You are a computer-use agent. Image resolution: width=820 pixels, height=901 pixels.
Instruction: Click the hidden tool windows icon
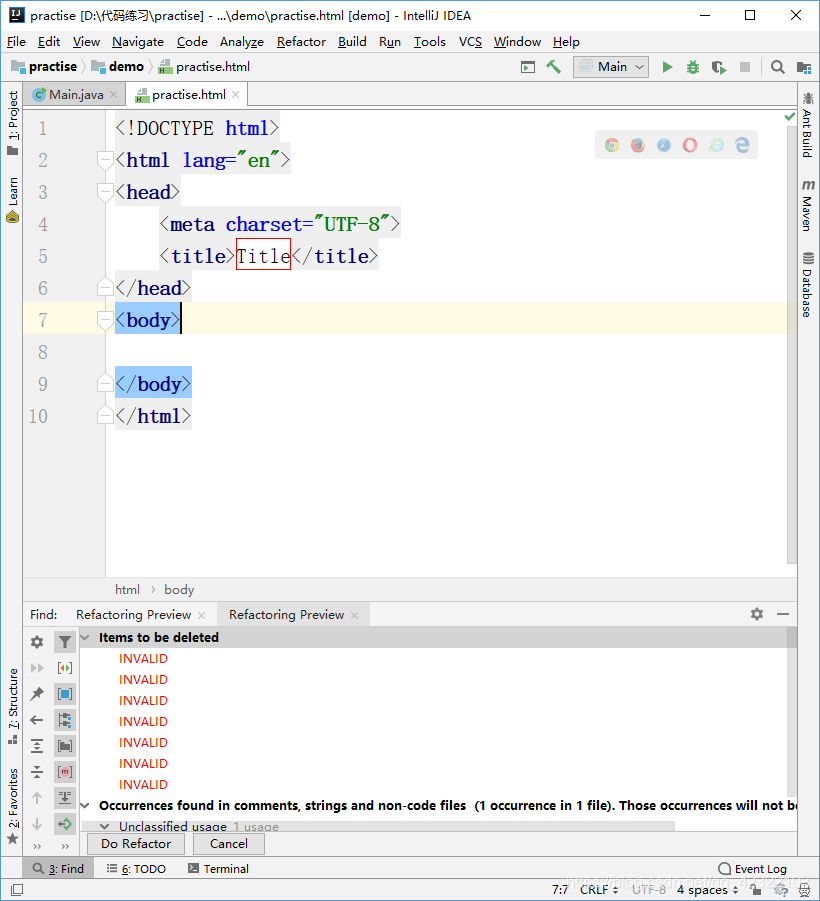click(x=17, y=890)
